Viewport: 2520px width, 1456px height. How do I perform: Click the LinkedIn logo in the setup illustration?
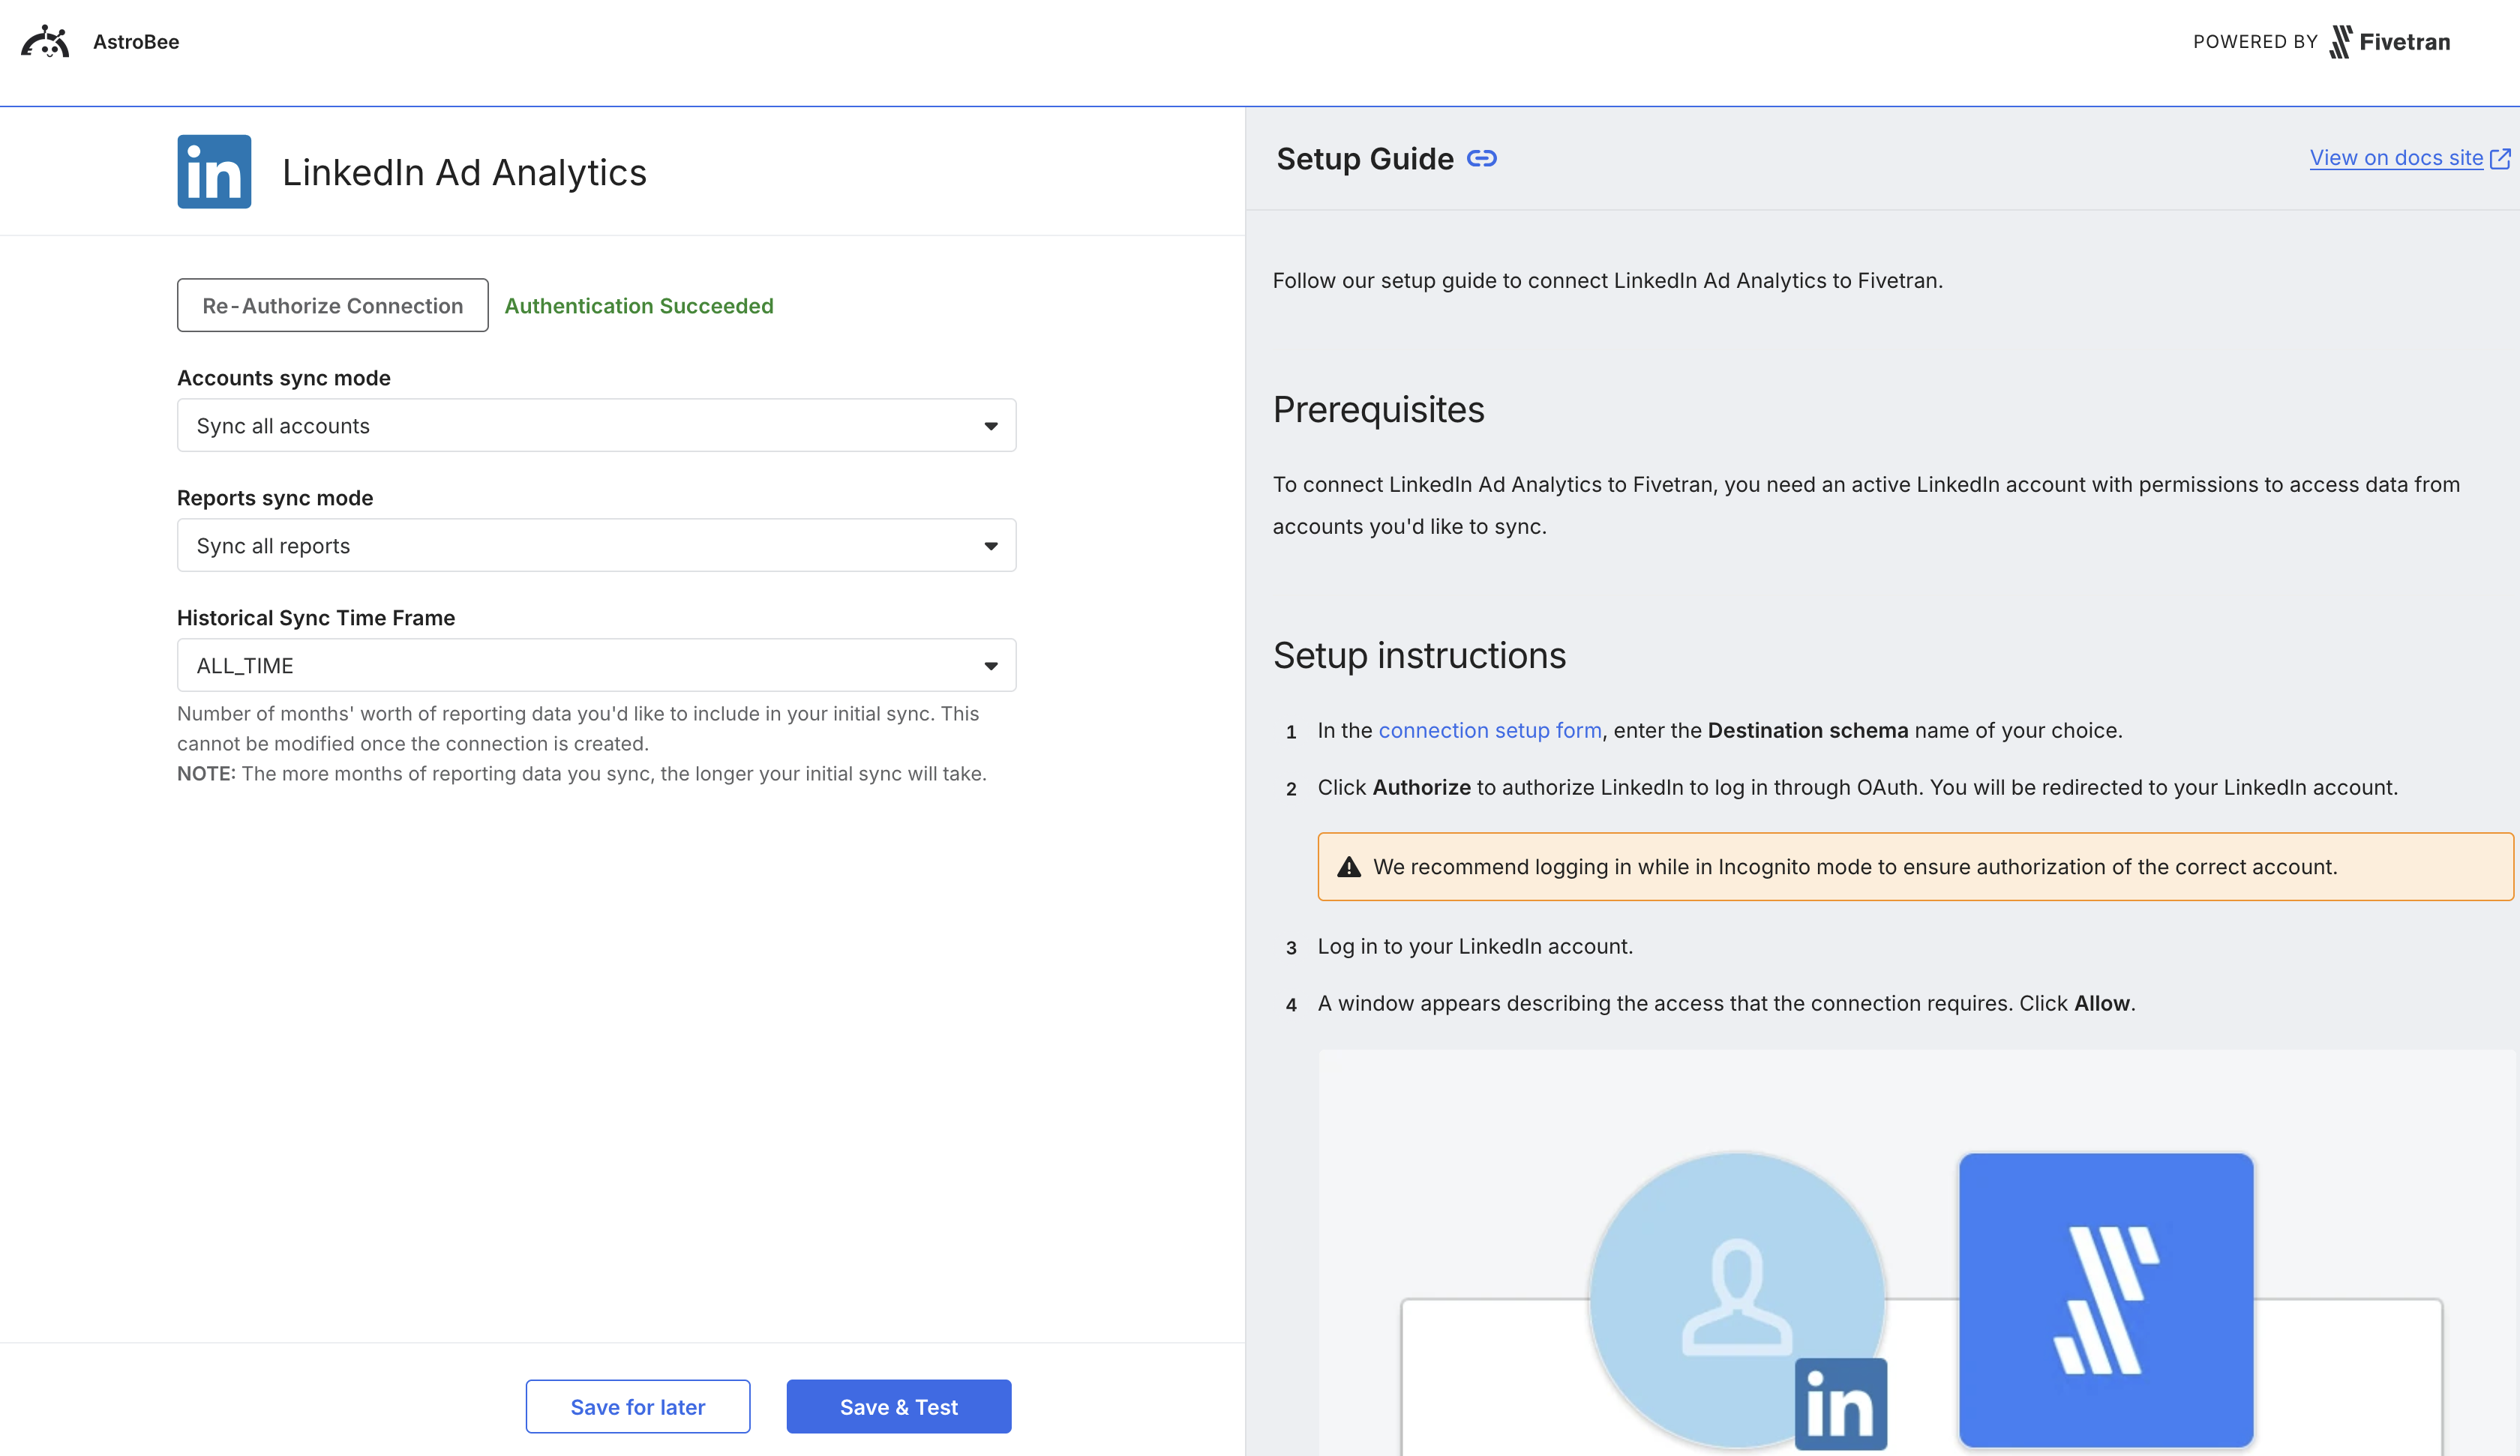(1840, 1404)
